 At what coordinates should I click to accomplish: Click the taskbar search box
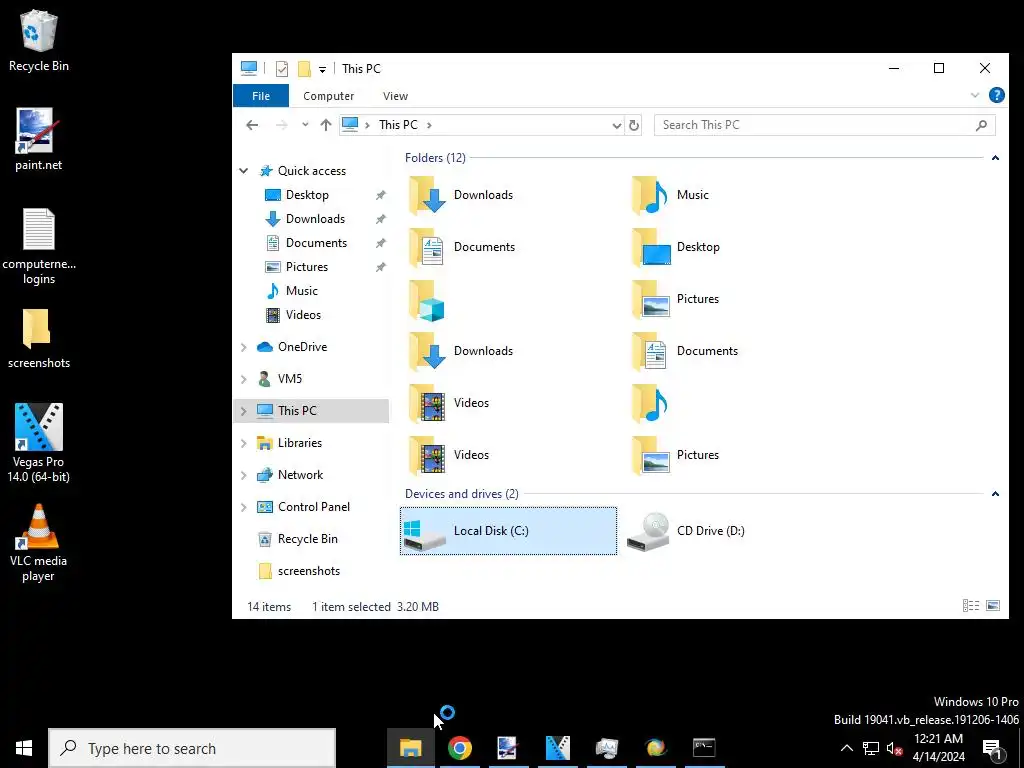[x=192, y=748]
